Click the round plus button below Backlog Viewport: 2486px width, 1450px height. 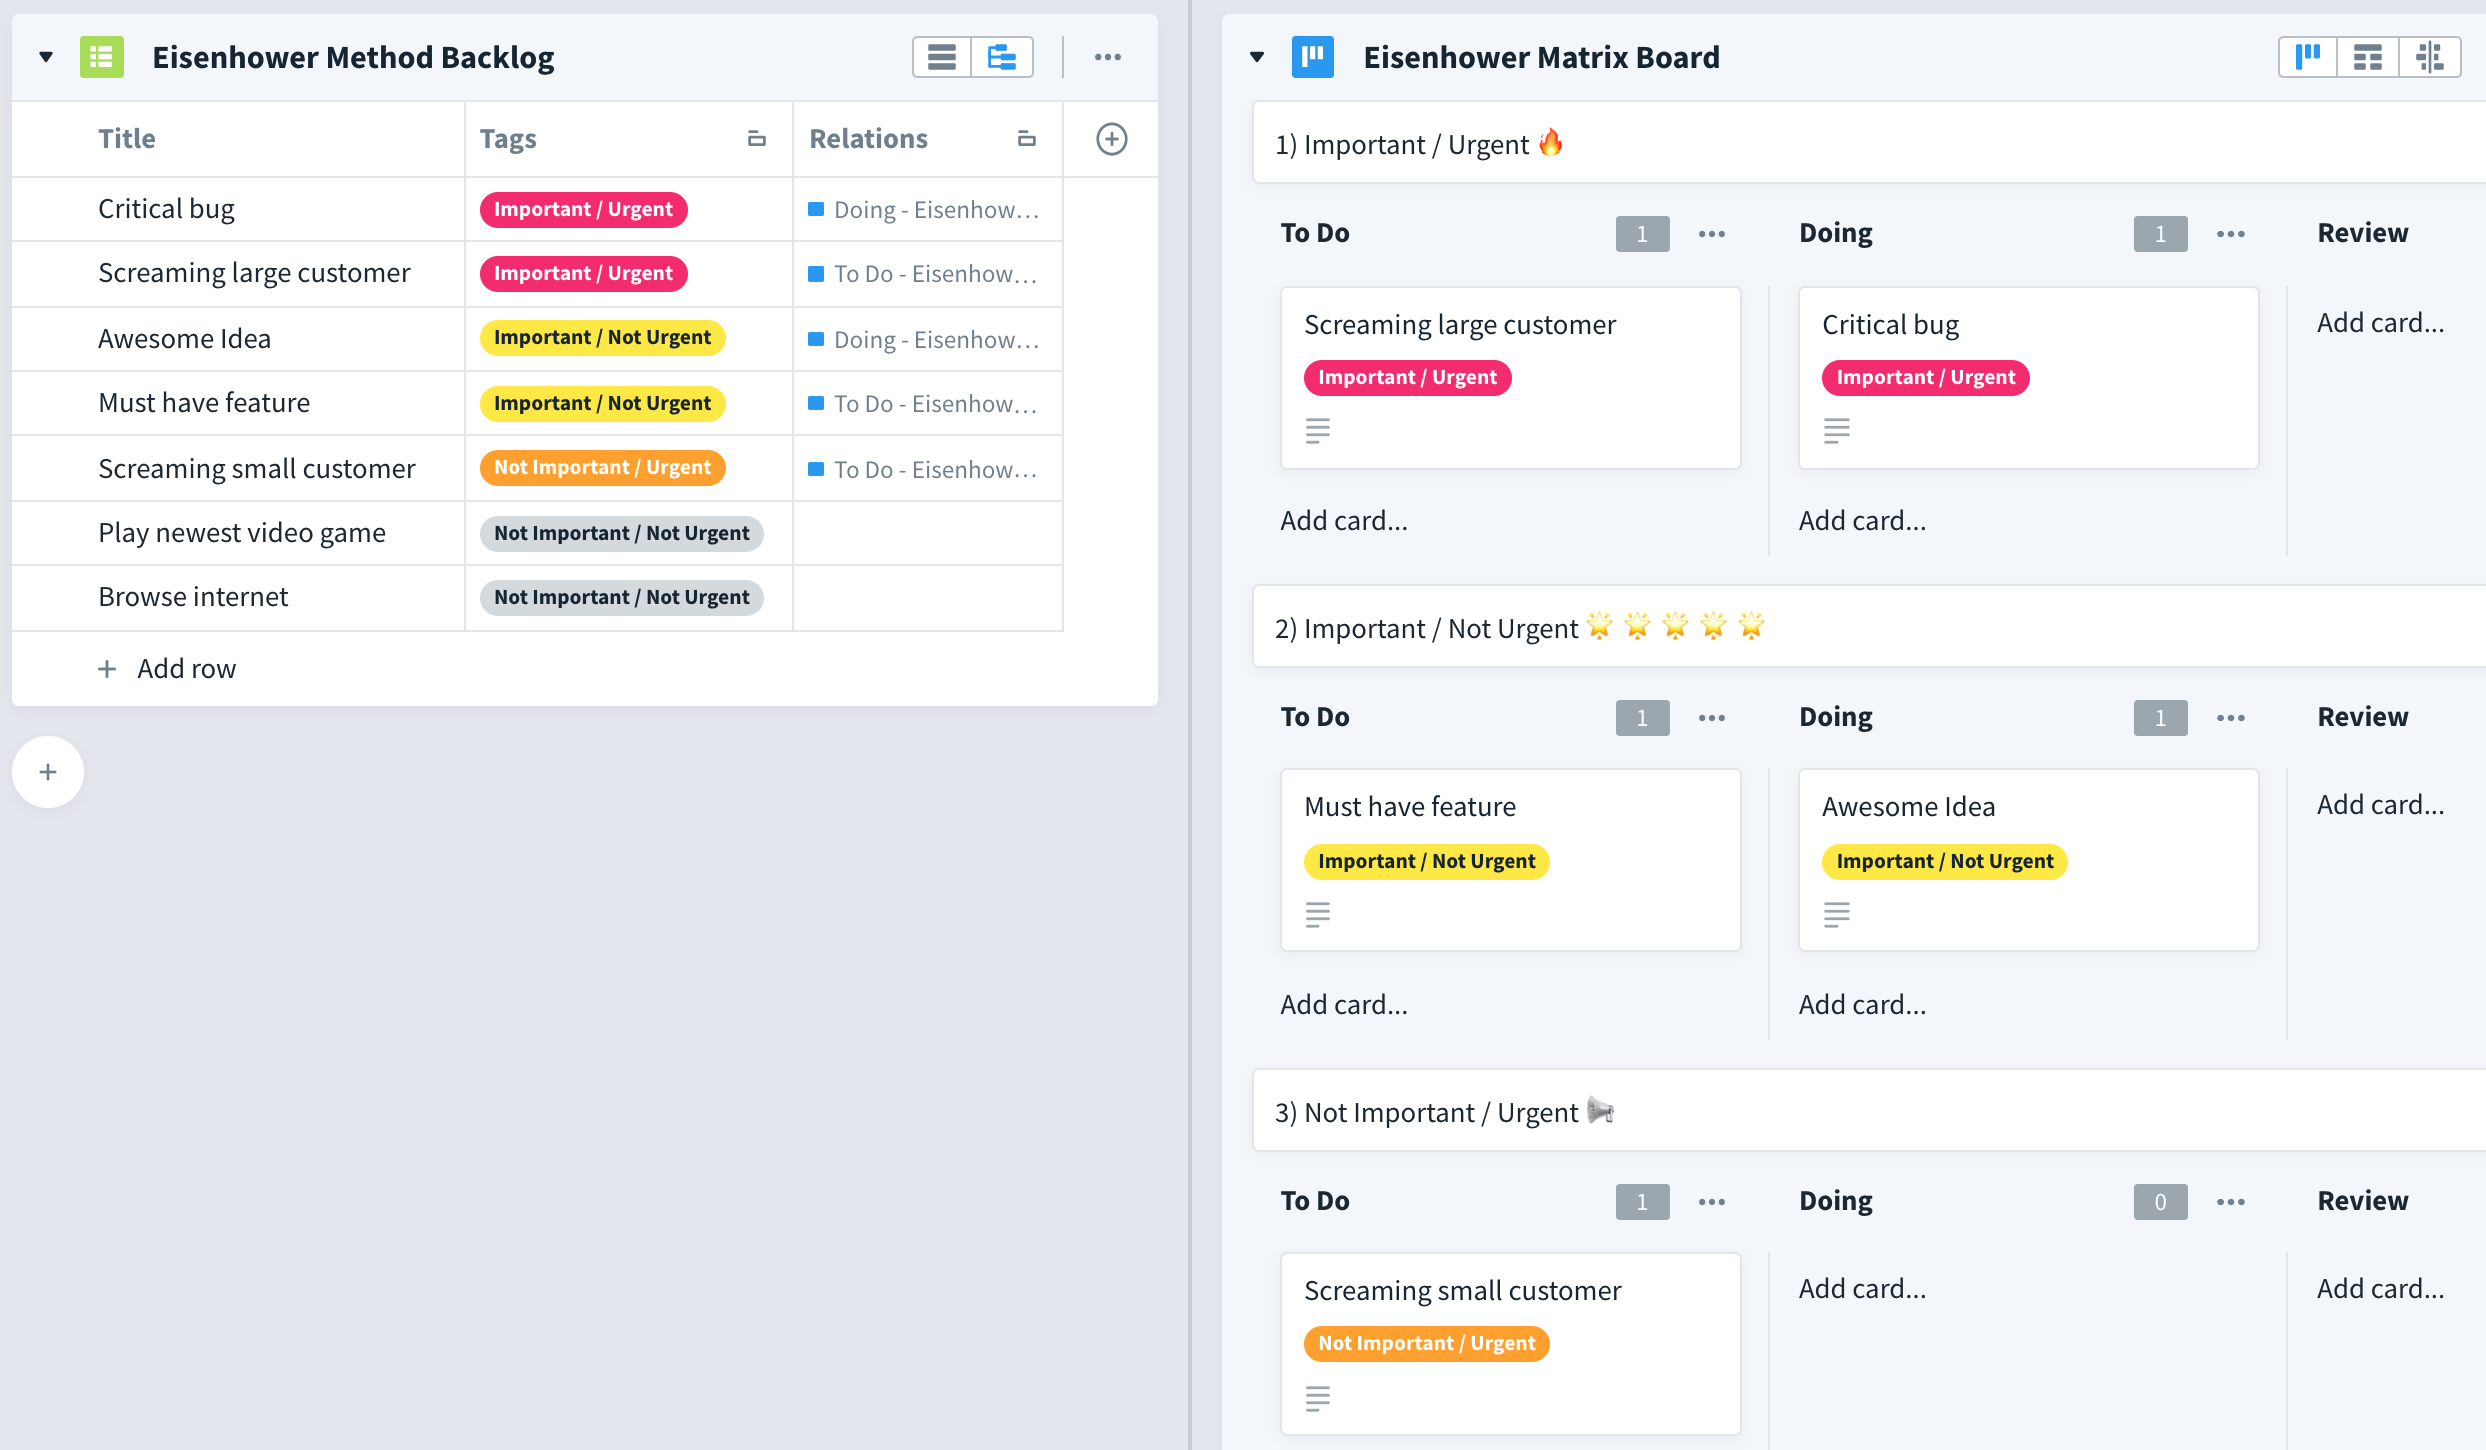click(x=48, y=772)
